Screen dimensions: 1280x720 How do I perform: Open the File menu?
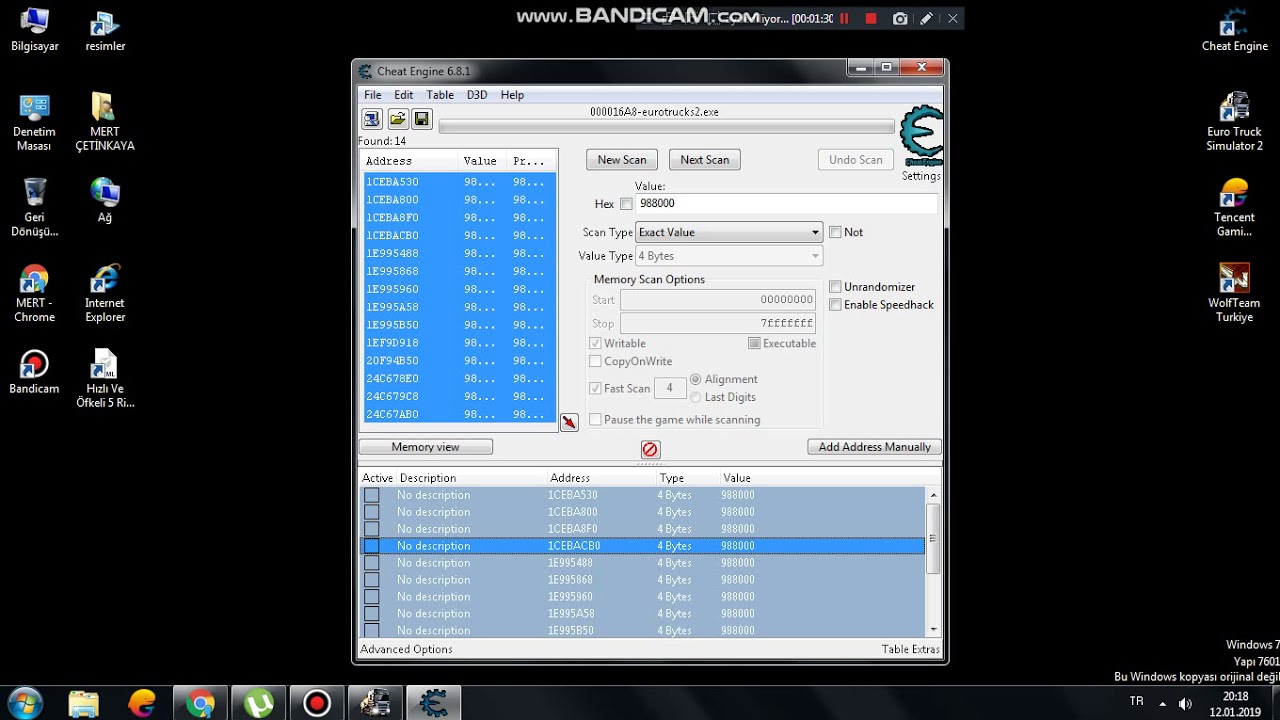pos(372,95)
